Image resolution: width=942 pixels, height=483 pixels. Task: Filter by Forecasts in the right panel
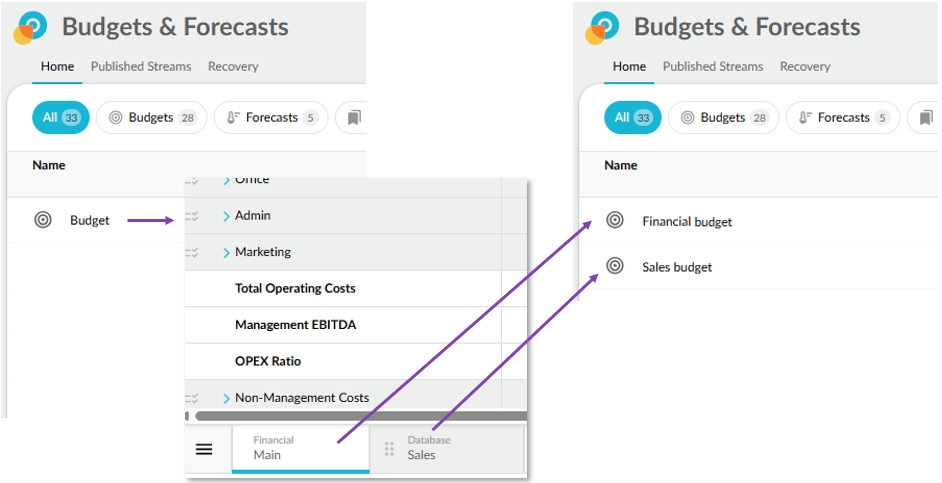(842, 118)
